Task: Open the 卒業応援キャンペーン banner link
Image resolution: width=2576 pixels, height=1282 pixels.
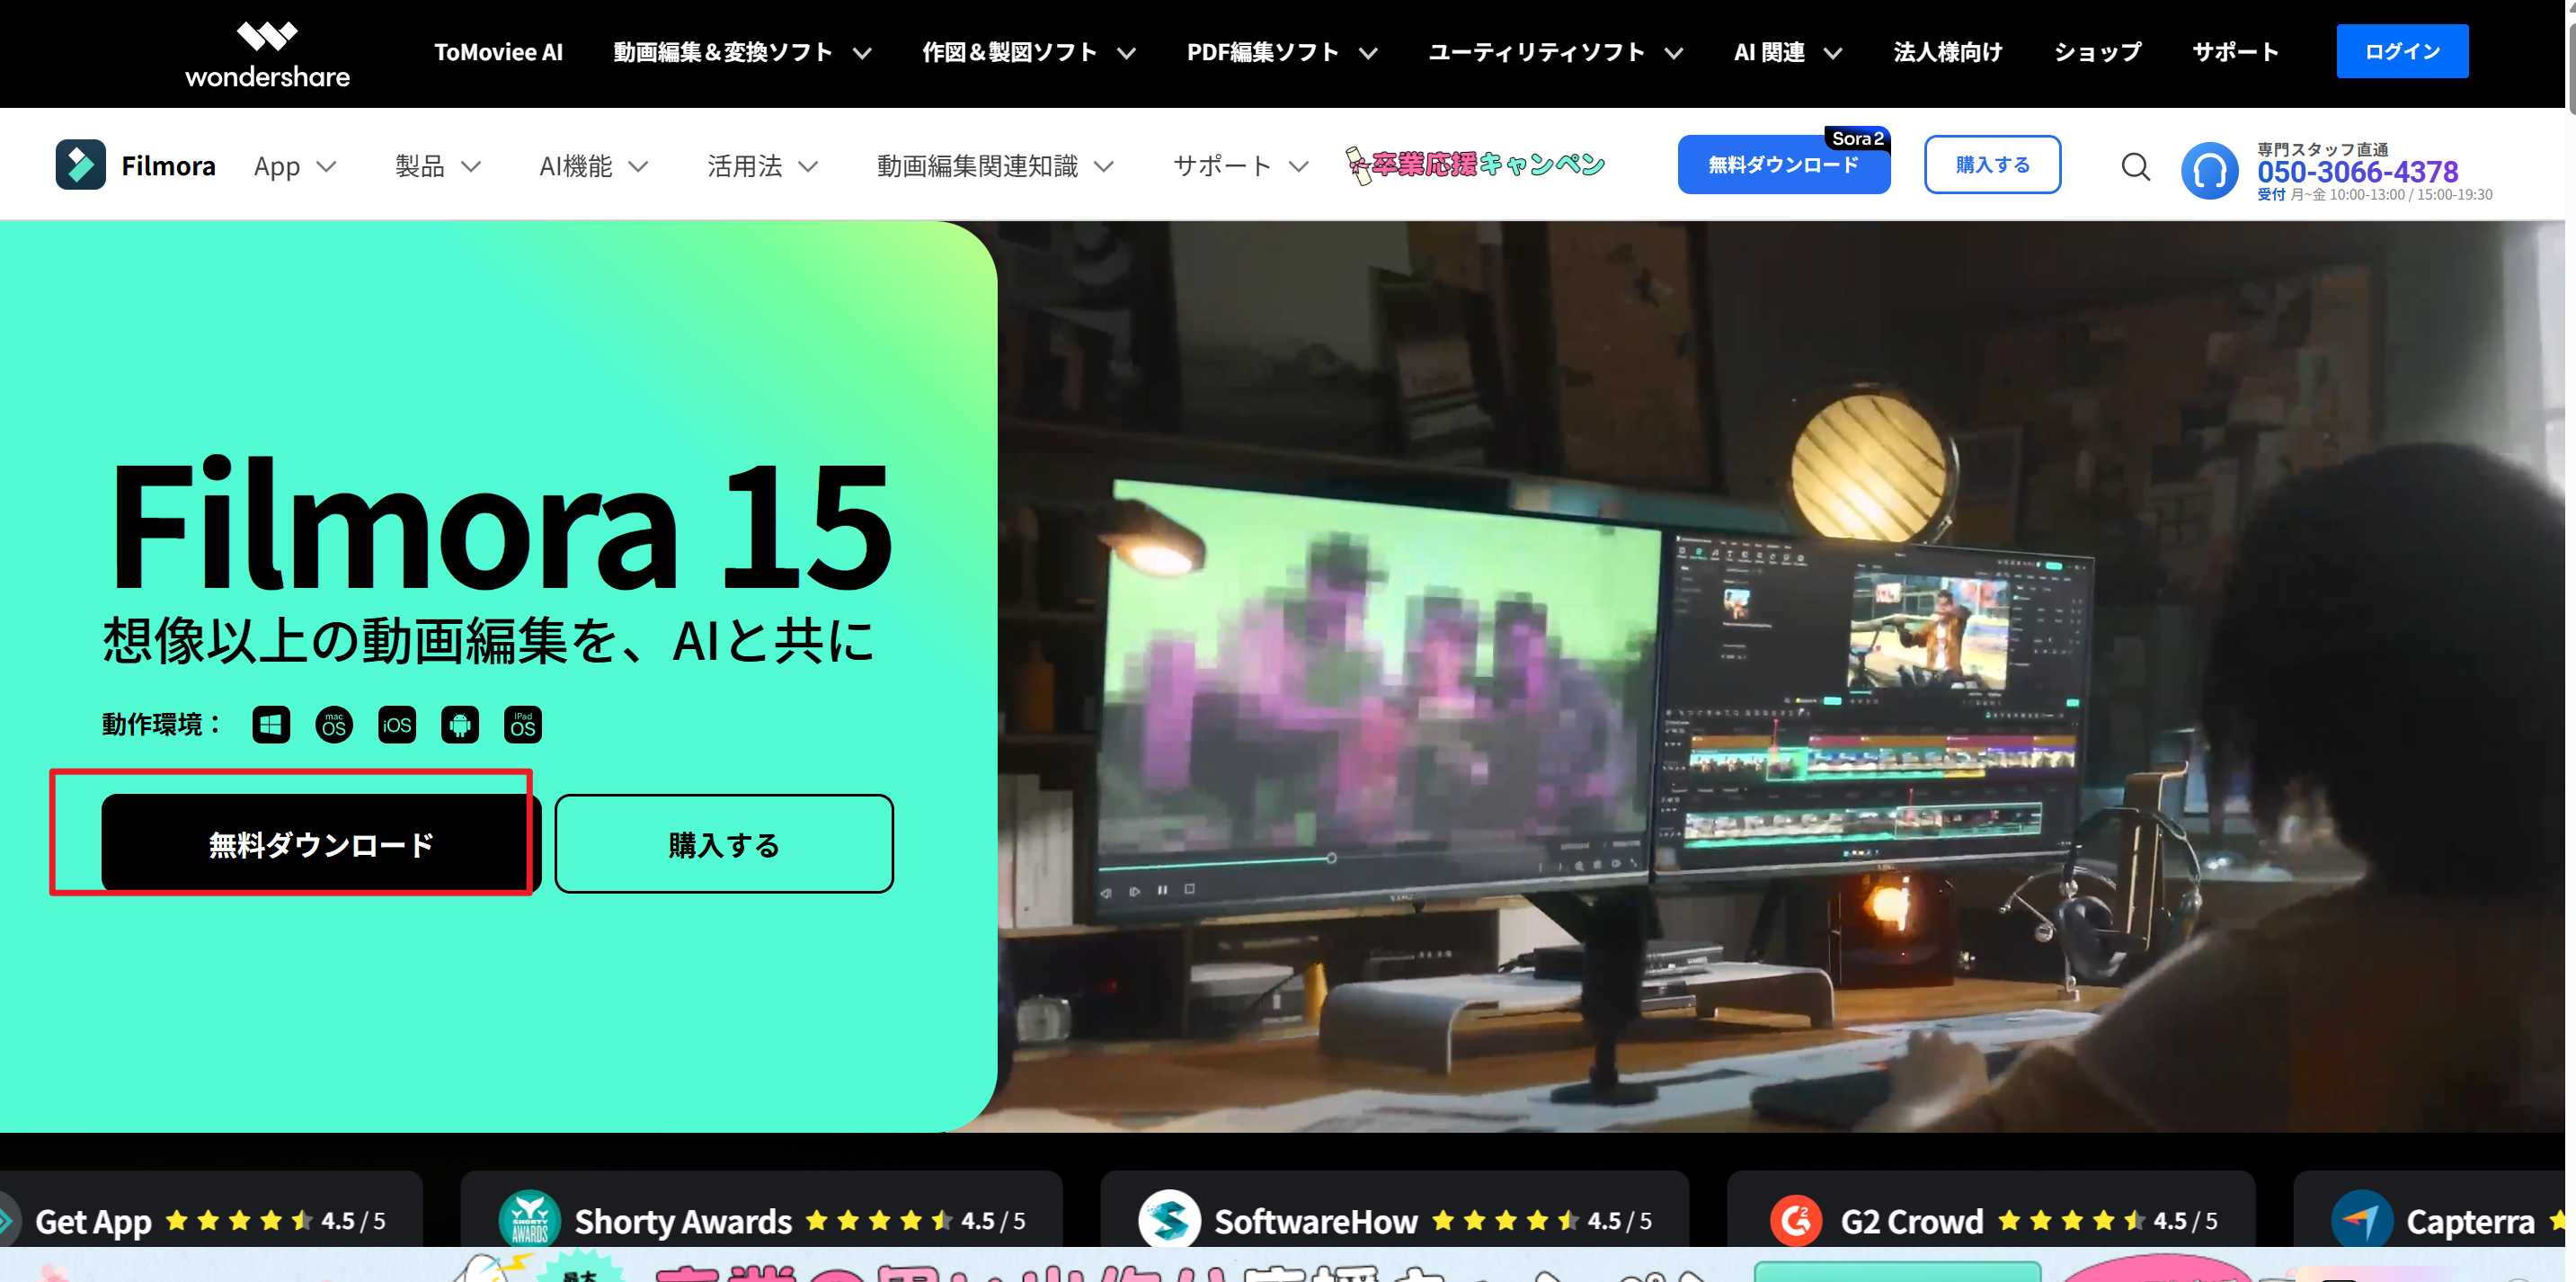Action: [x=1475, y=165]
